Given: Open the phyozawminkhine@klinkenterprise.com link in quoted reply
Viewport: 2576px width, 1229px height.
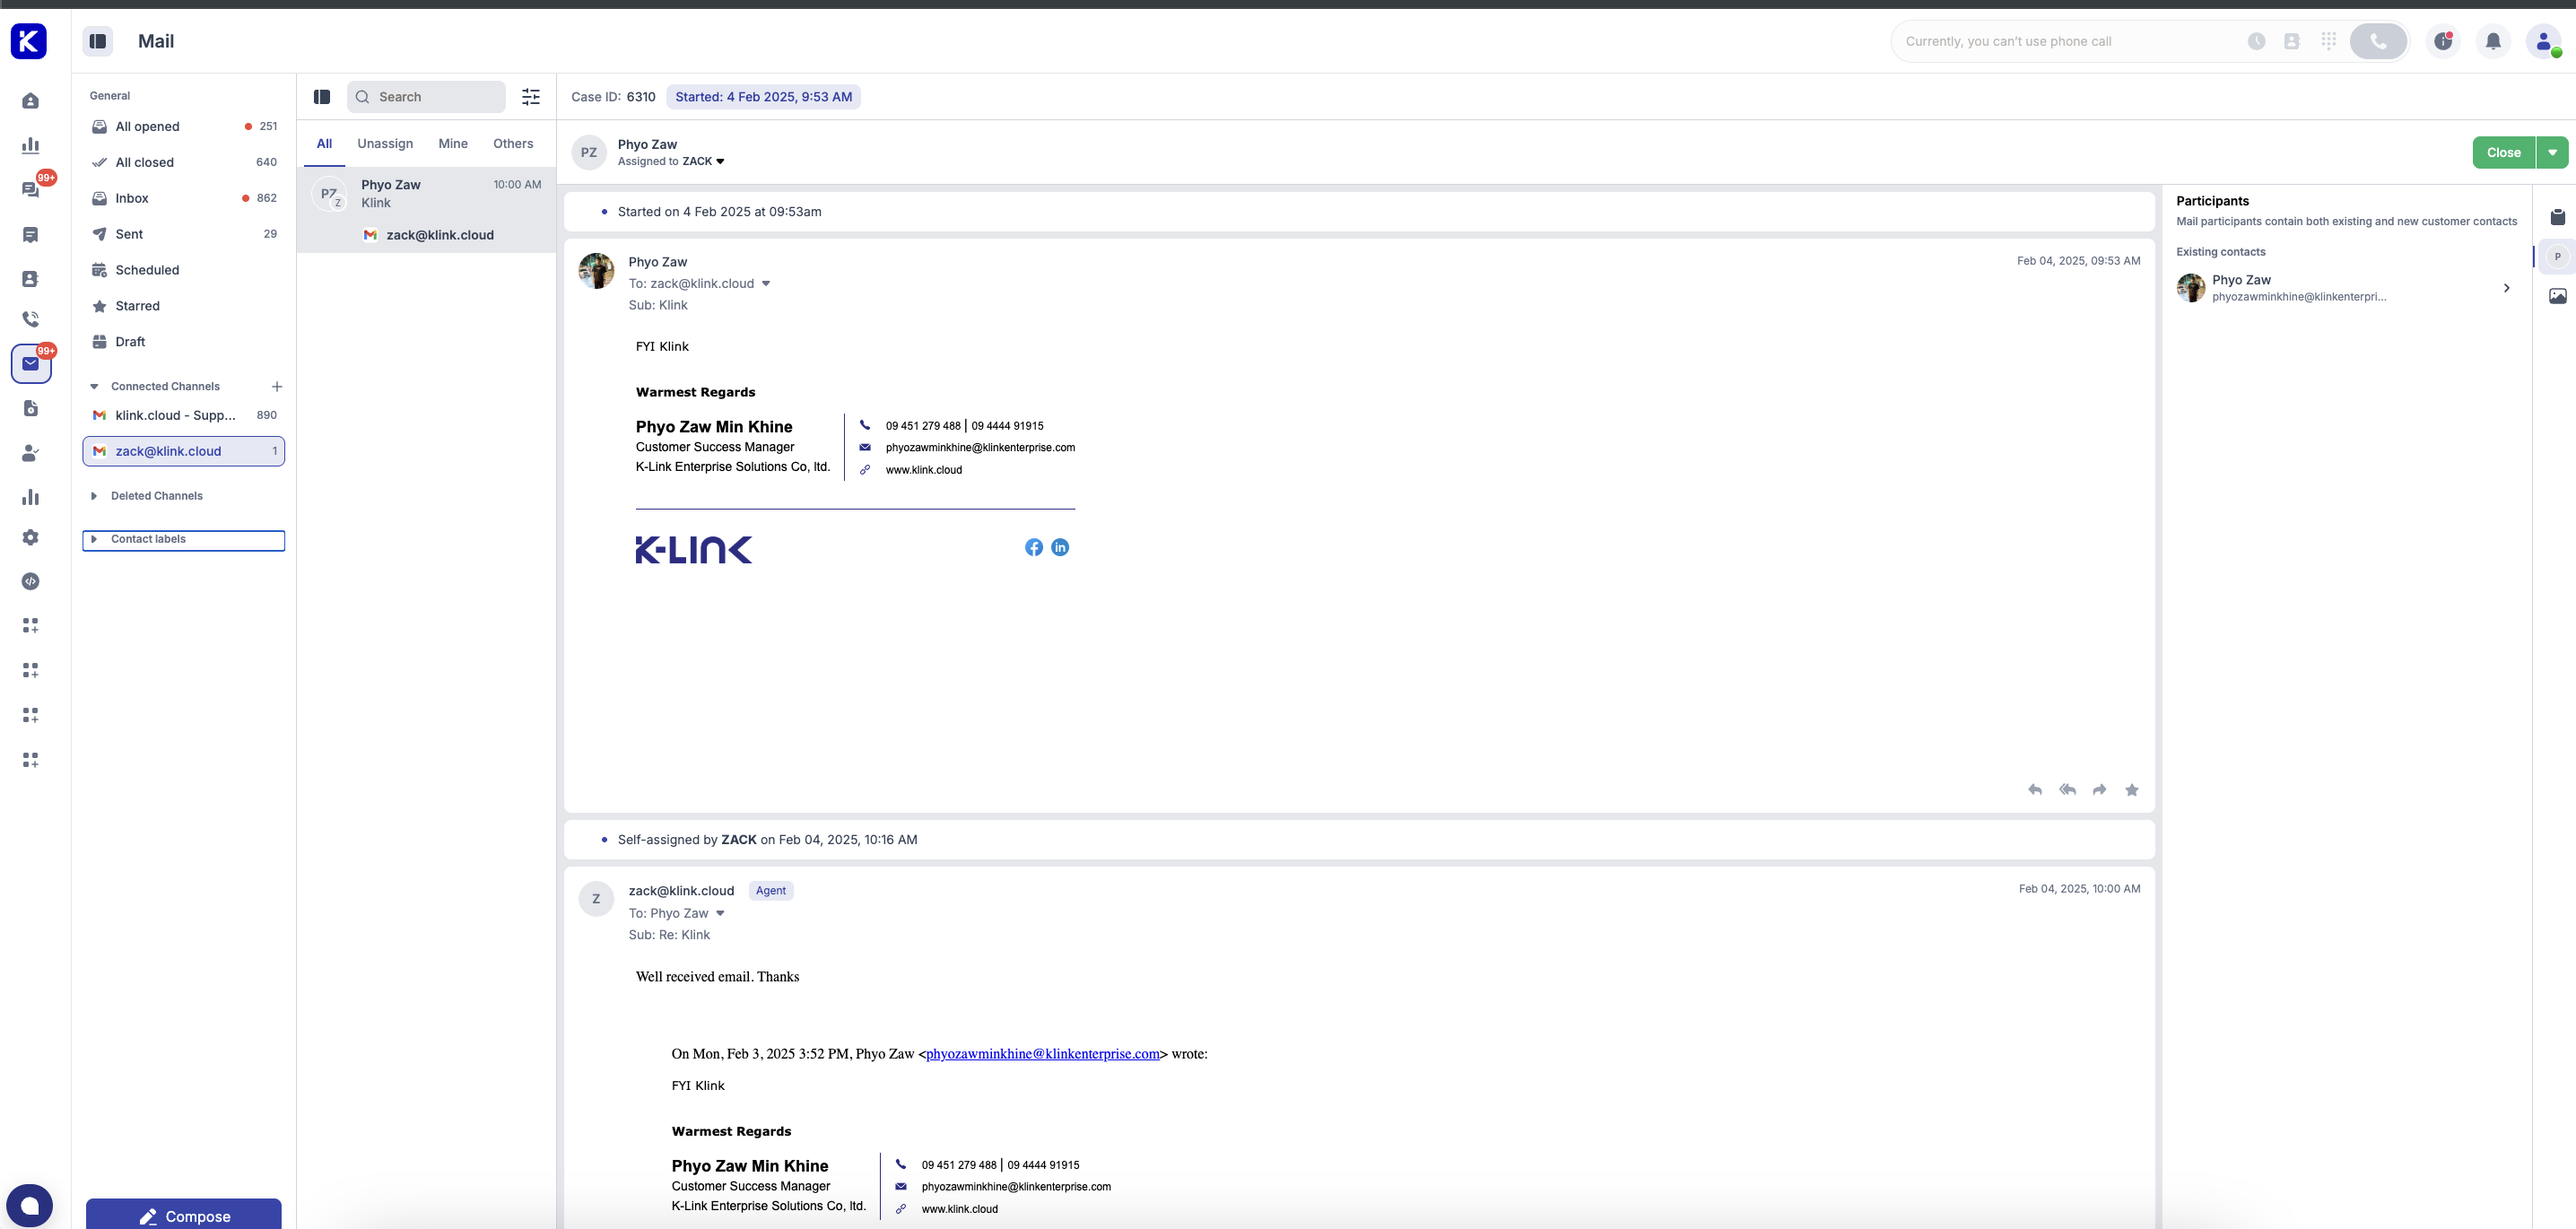Looking at the screenshot, I should point(1042,1054).
